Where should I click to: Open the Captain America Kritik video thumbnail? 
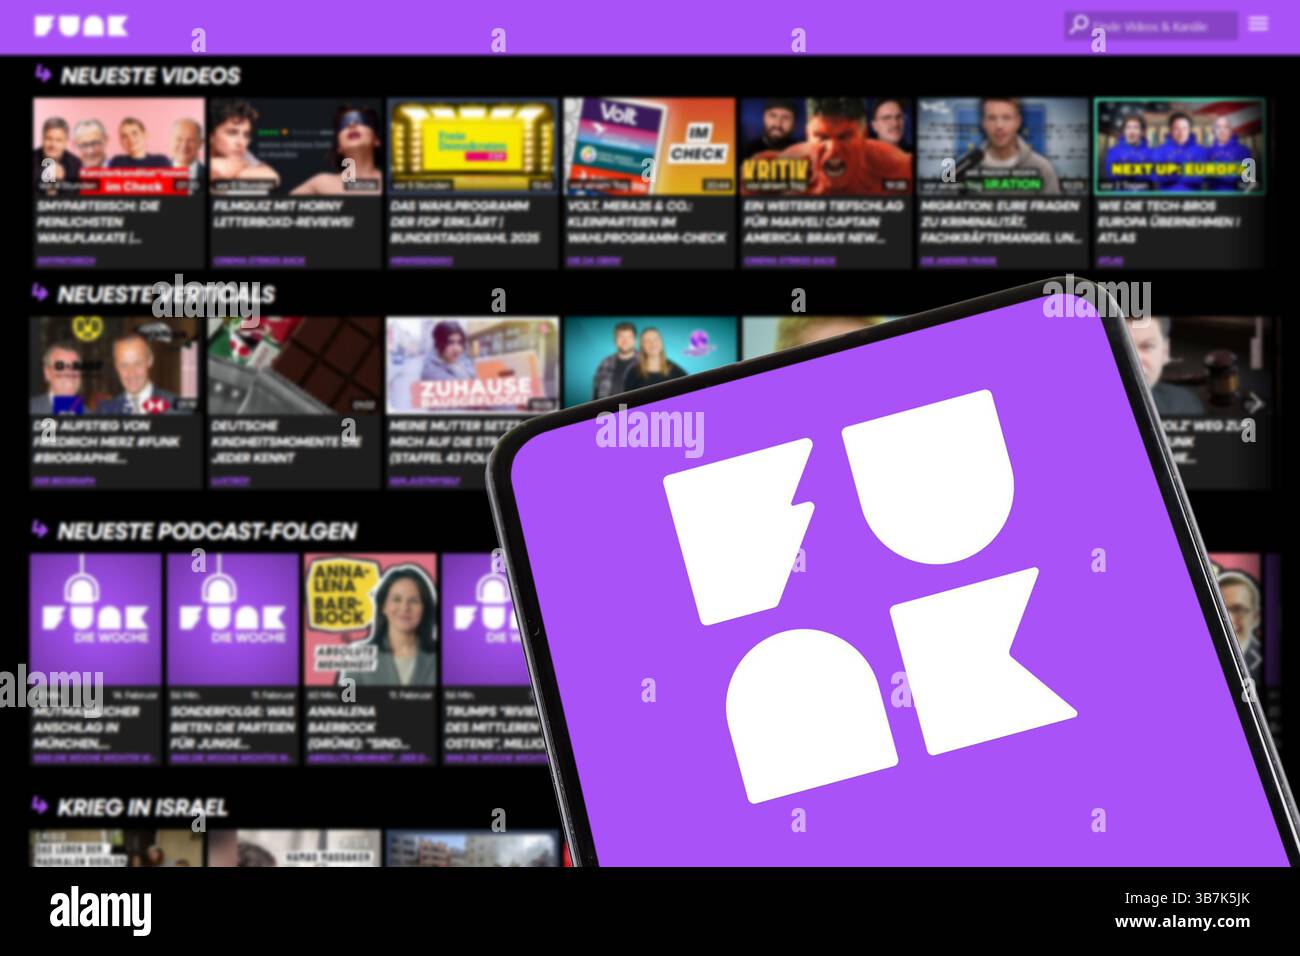pyautogui.click(x=827, y=146)
